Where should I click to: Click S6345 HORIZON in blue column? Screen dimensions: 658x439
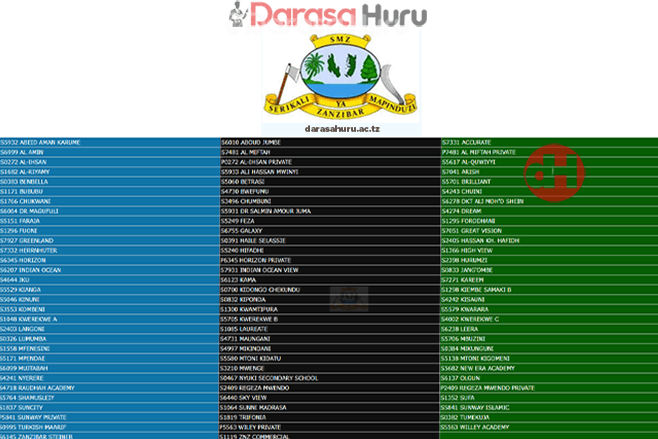[x=23, y=260]
